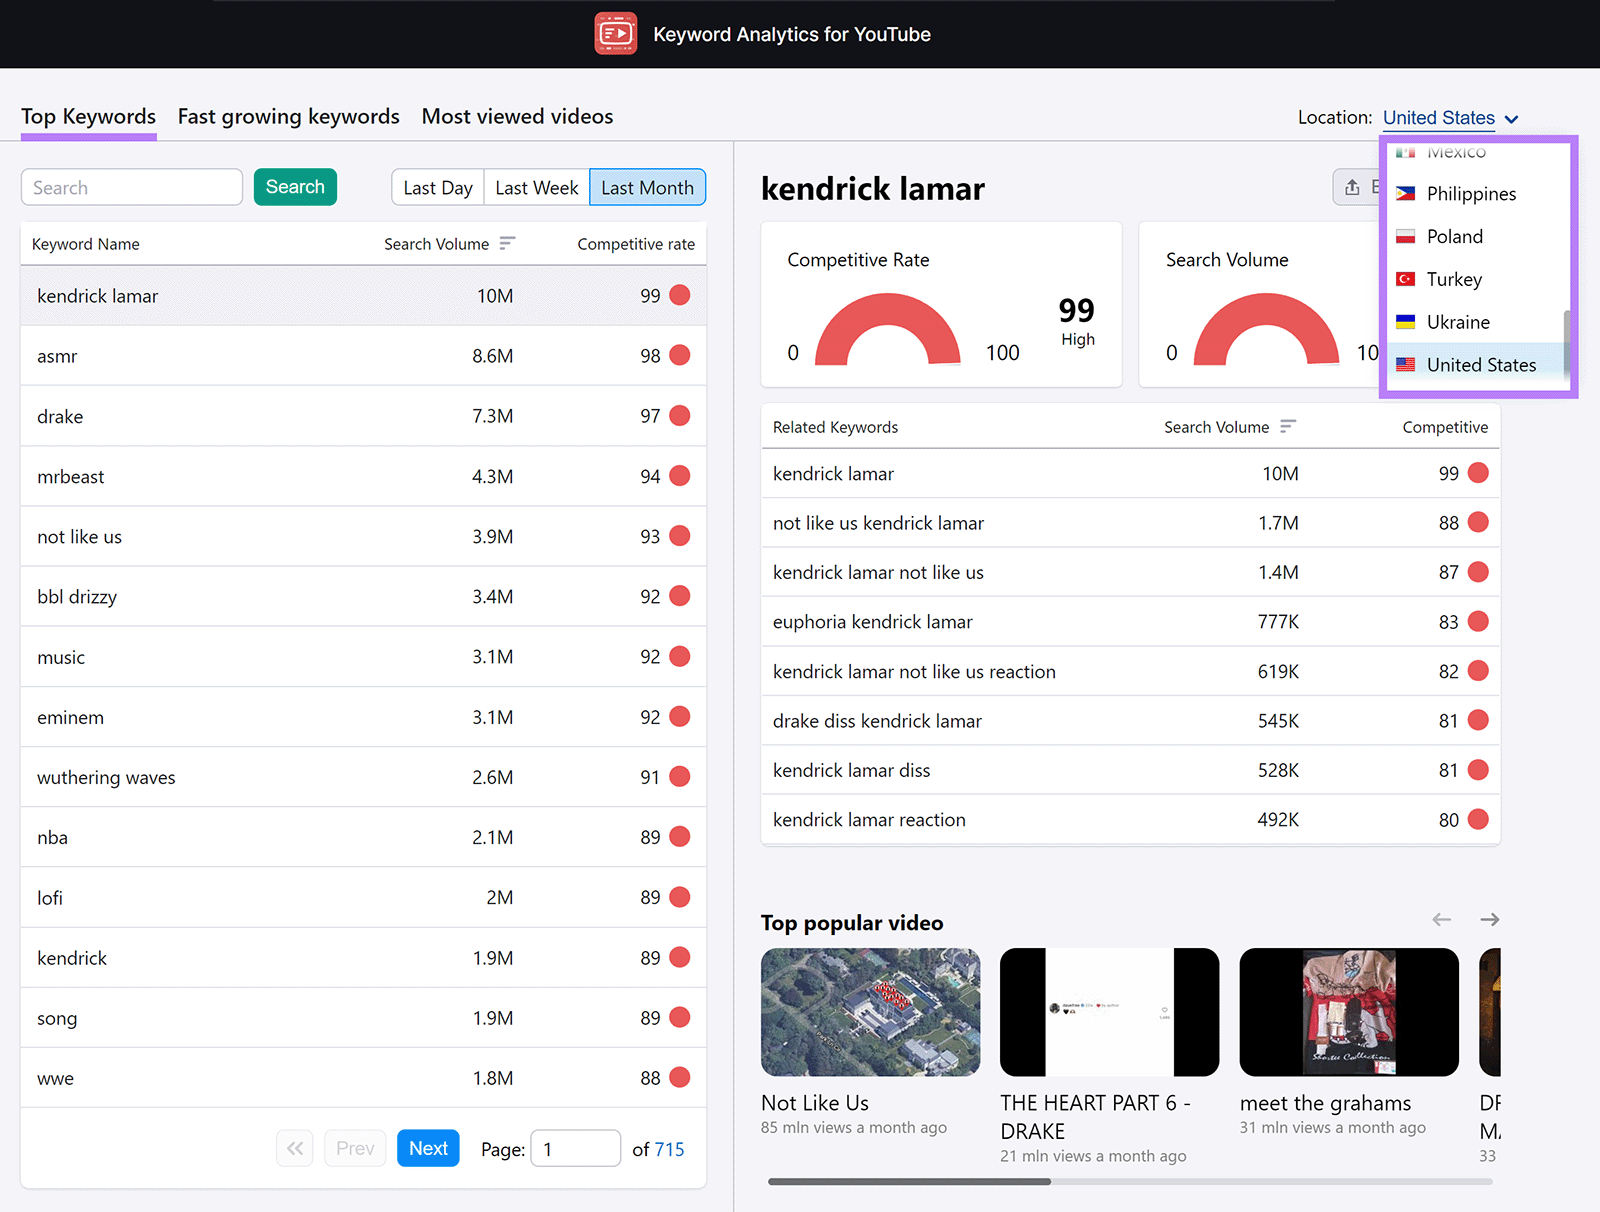Click the keyword Search input field
The image size is (1600, 1212).
[x=132, y=188]
